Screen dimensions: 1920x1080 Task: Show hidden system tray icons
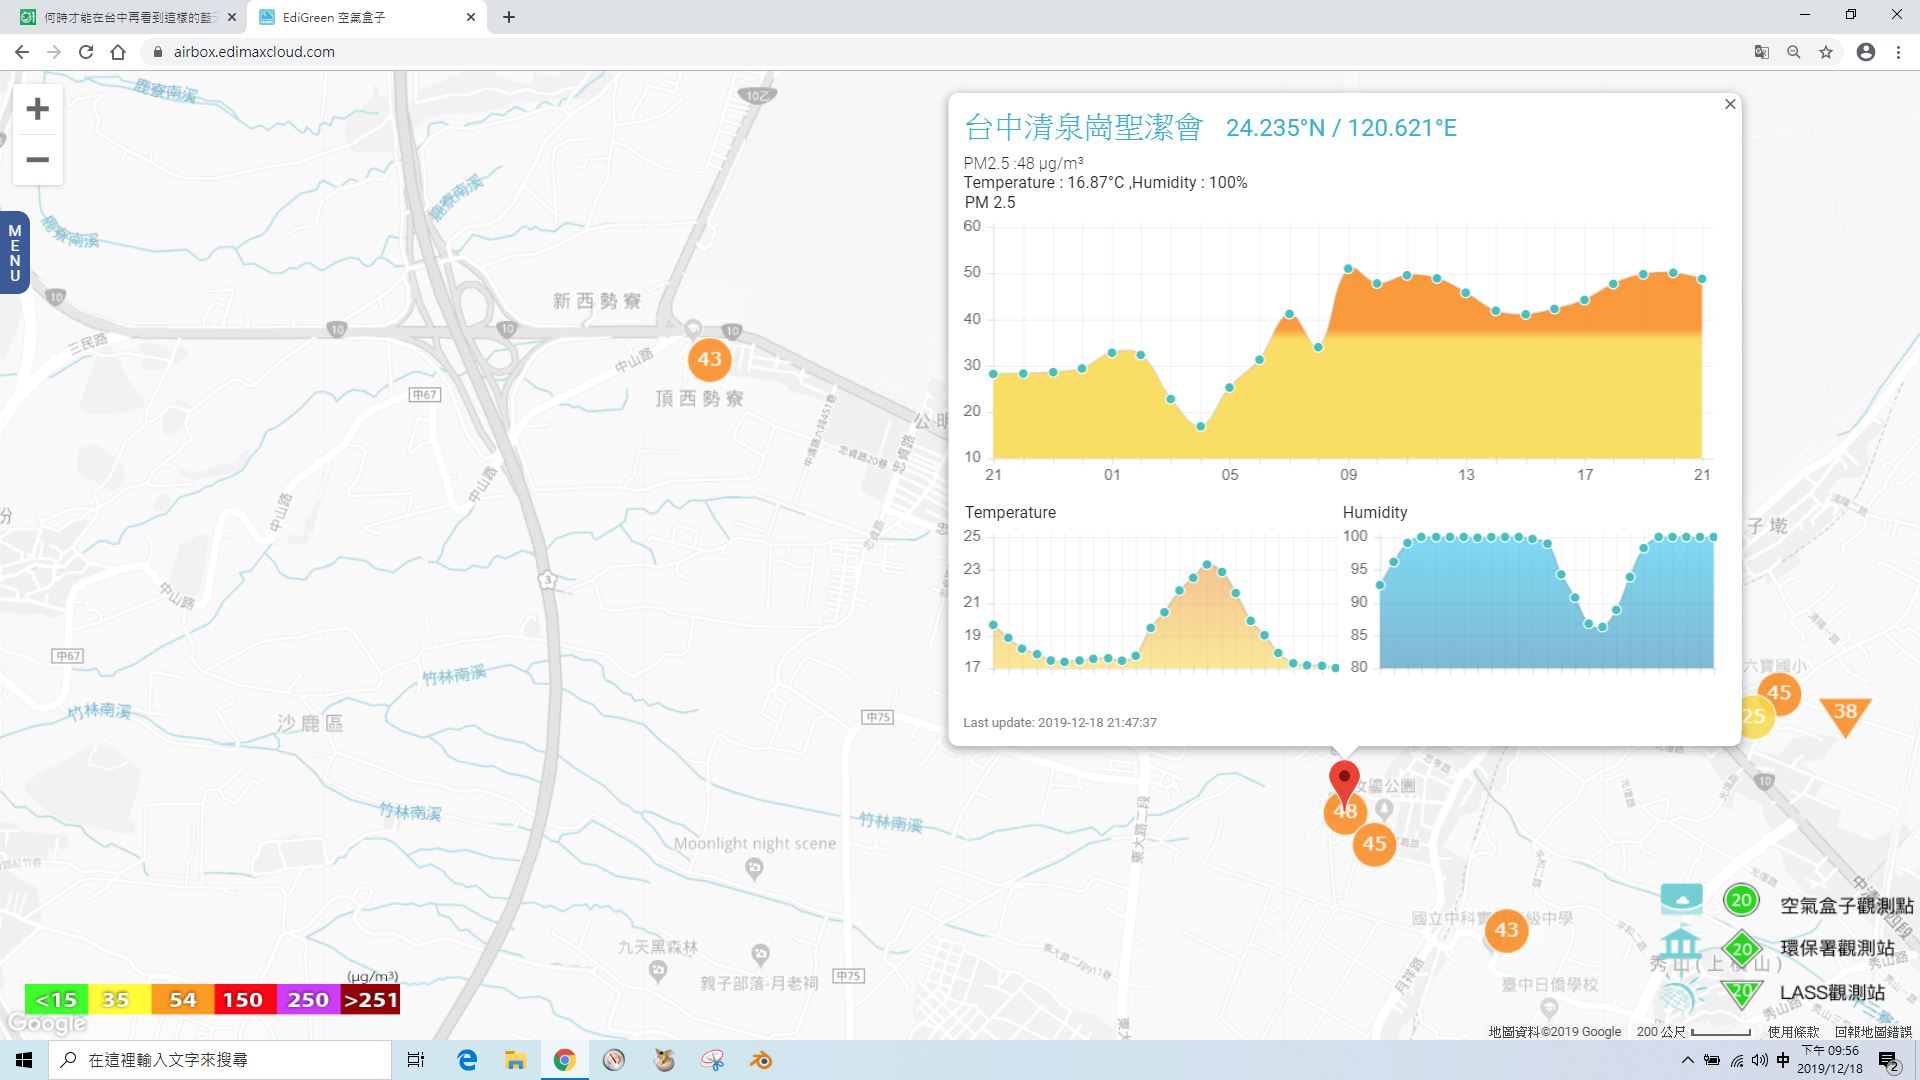[1688, 1060]
